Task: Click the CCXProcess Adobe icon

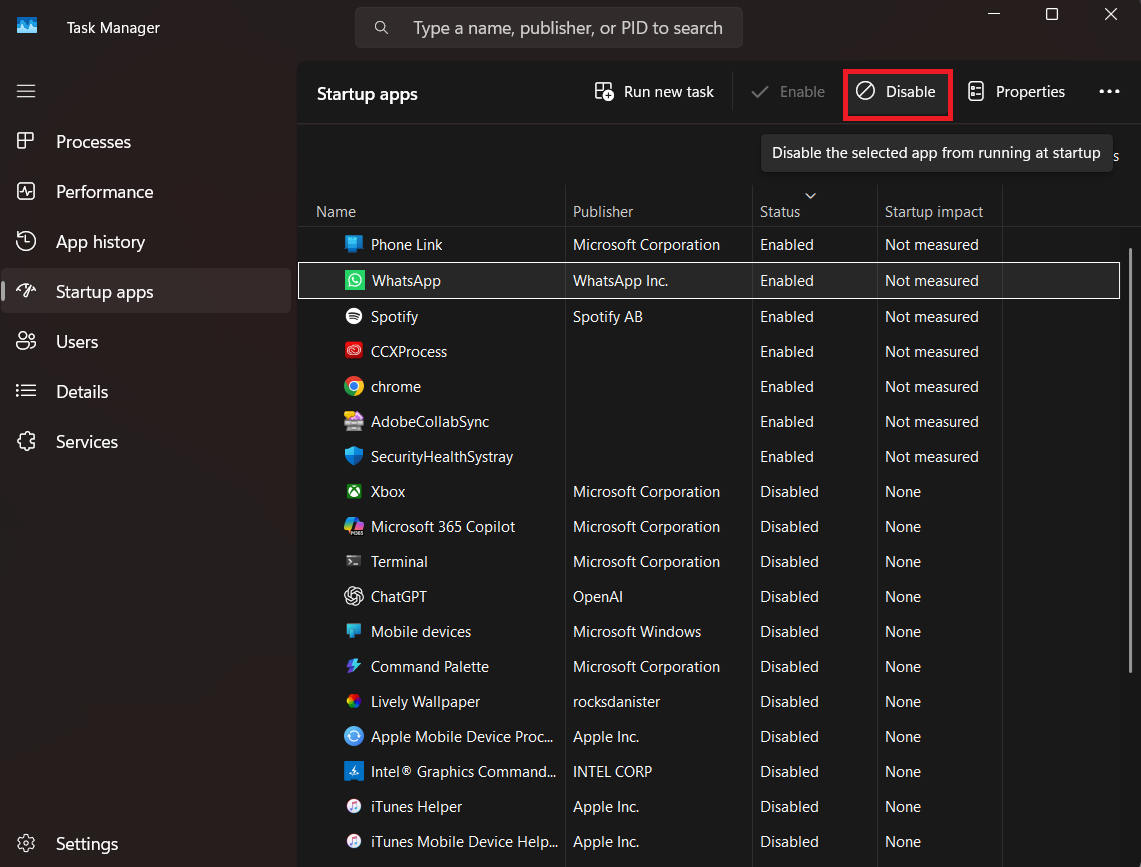Action: (x=354, y=351)
